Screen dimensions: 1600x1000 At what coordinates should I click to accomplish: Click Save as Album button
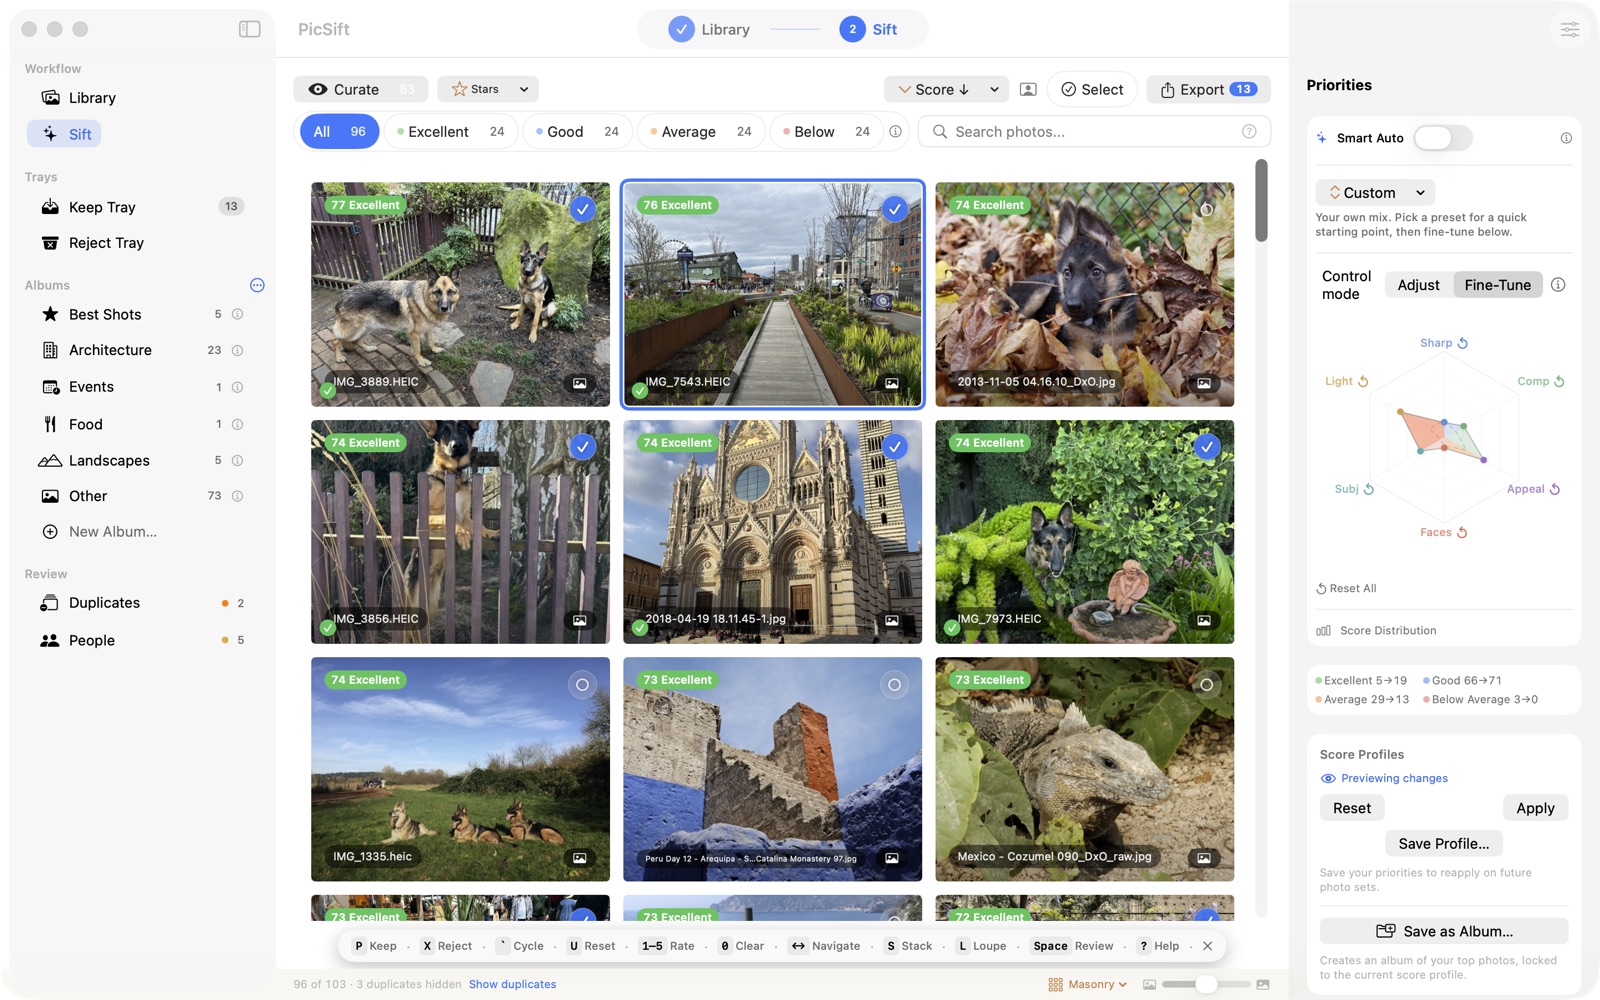click(1444, 931)
